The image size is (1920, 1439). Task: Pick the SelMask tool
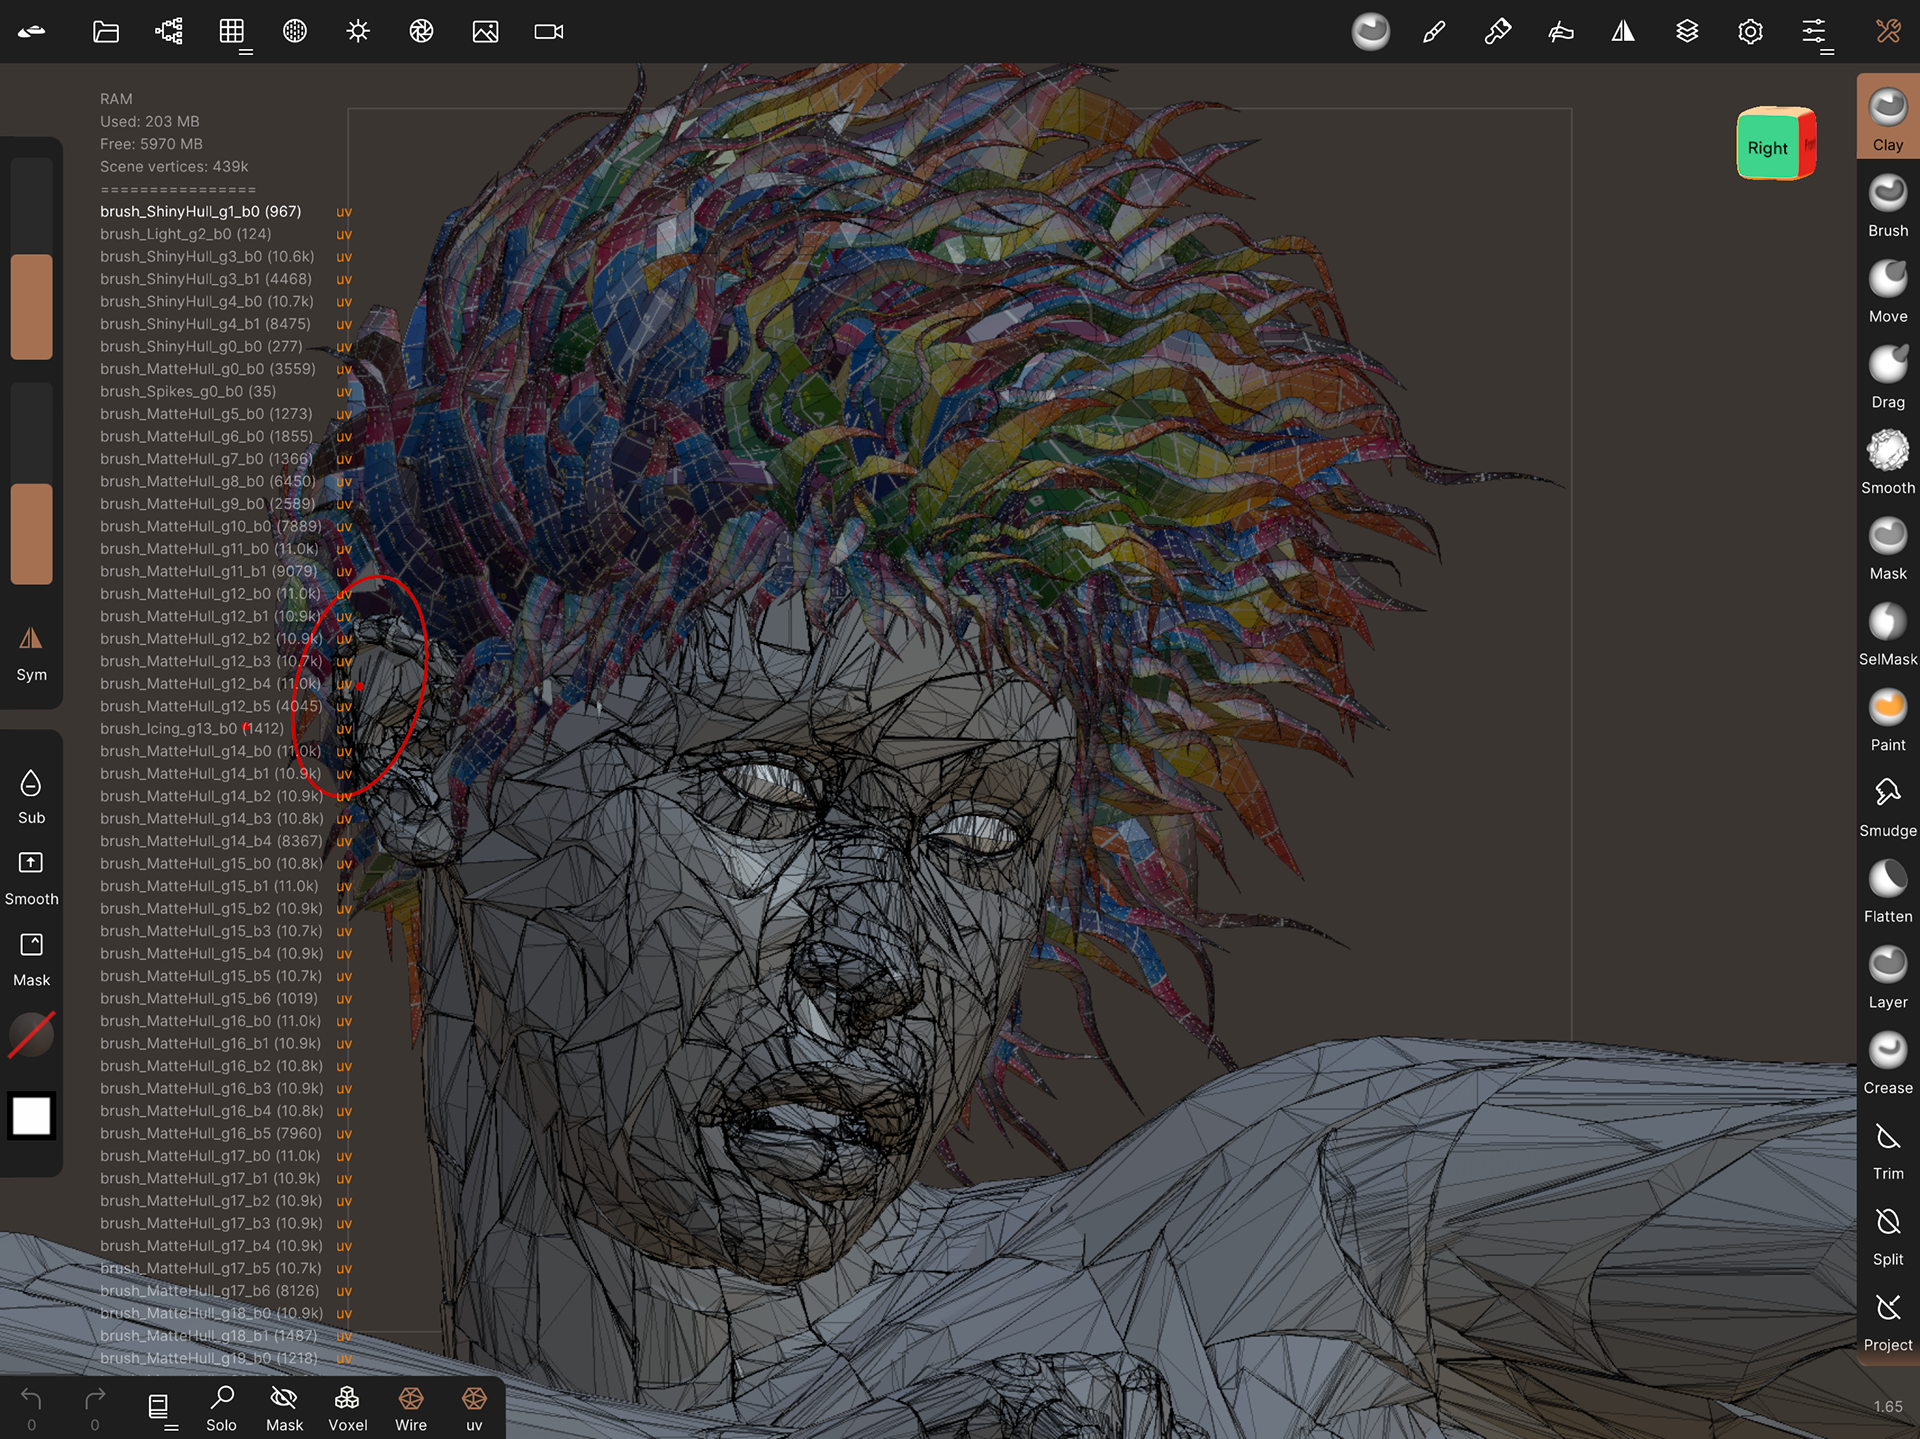(x=1887, y=634)
